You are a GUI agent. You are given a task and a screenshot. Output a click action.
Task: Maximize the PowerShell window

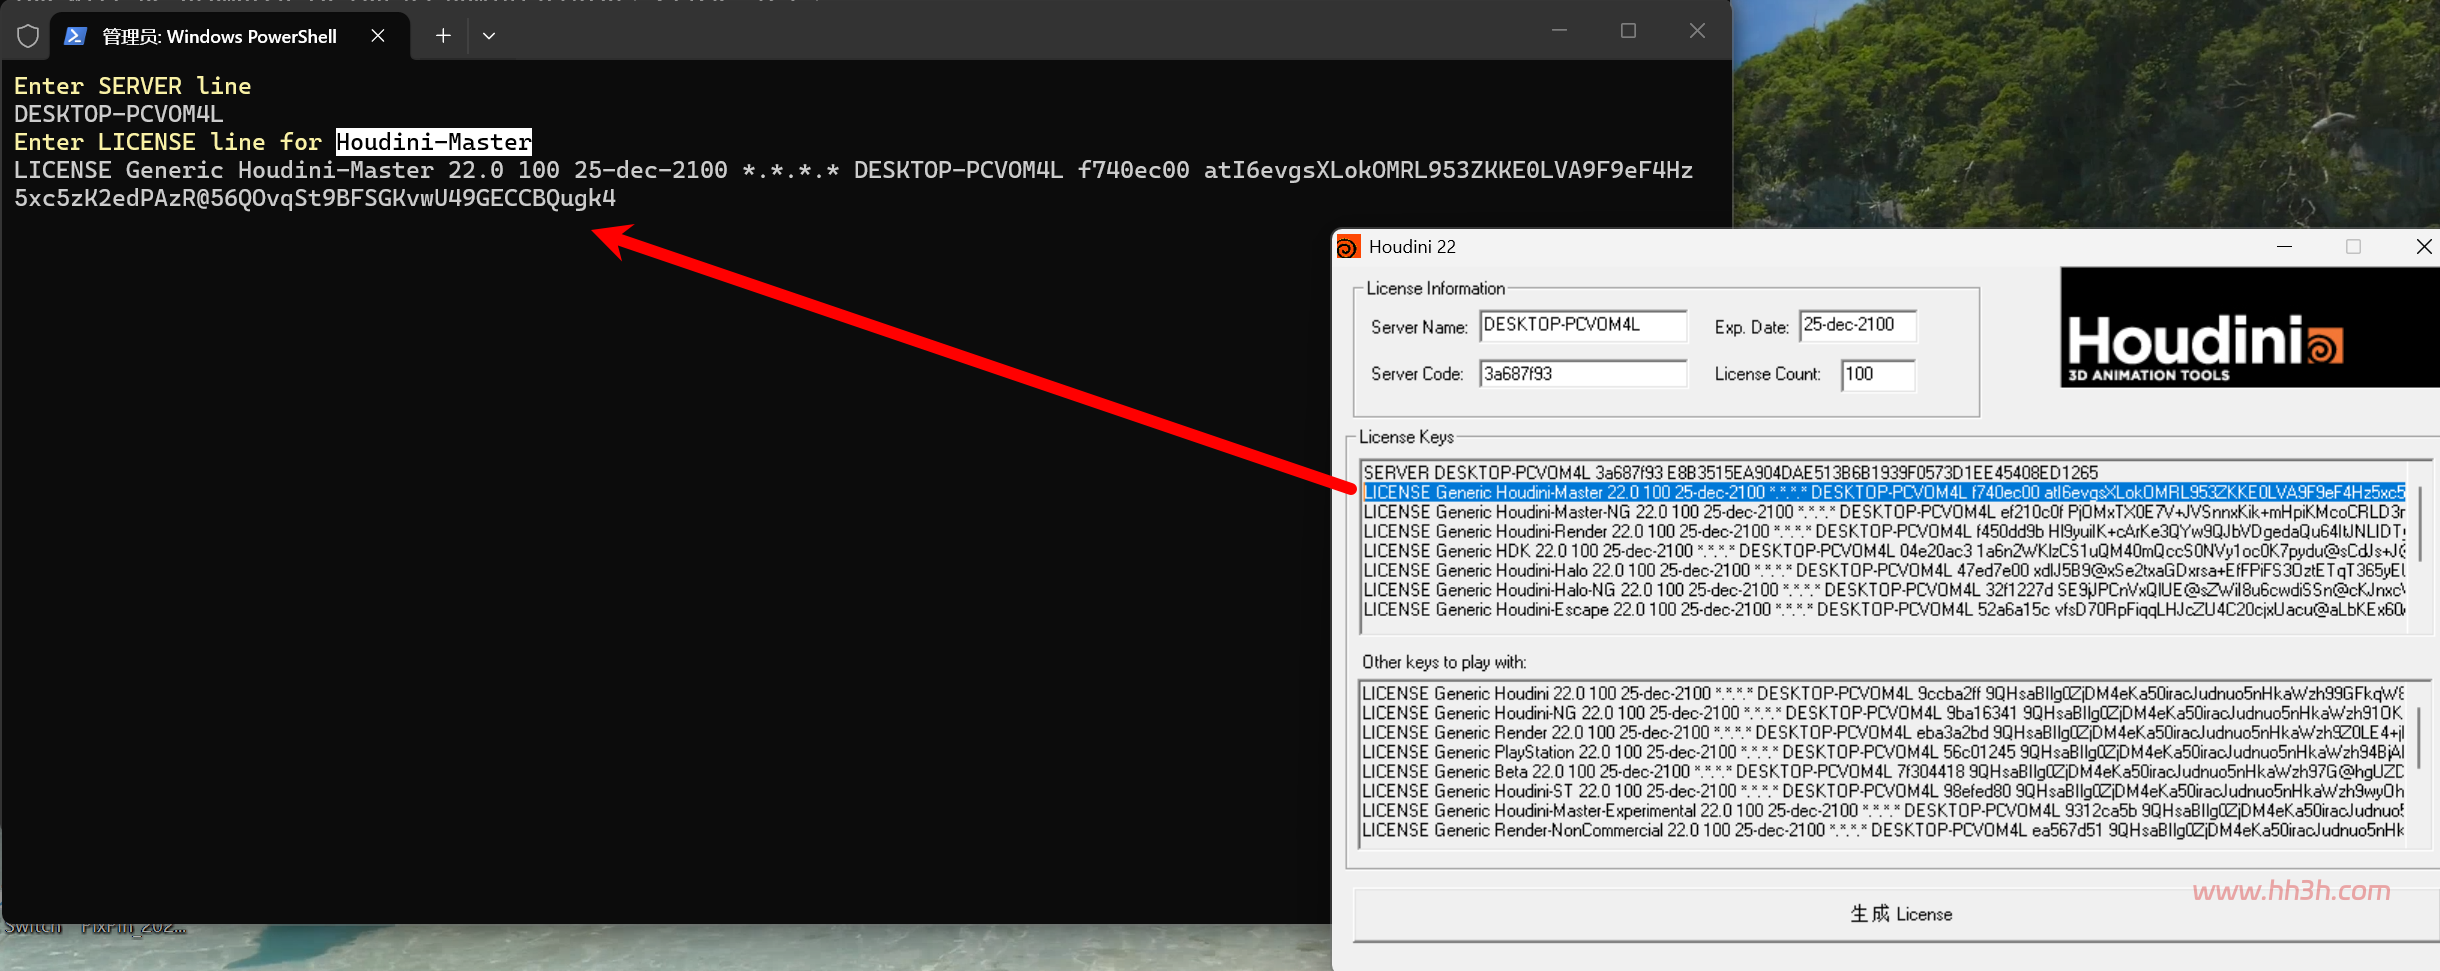[1628, 31]
